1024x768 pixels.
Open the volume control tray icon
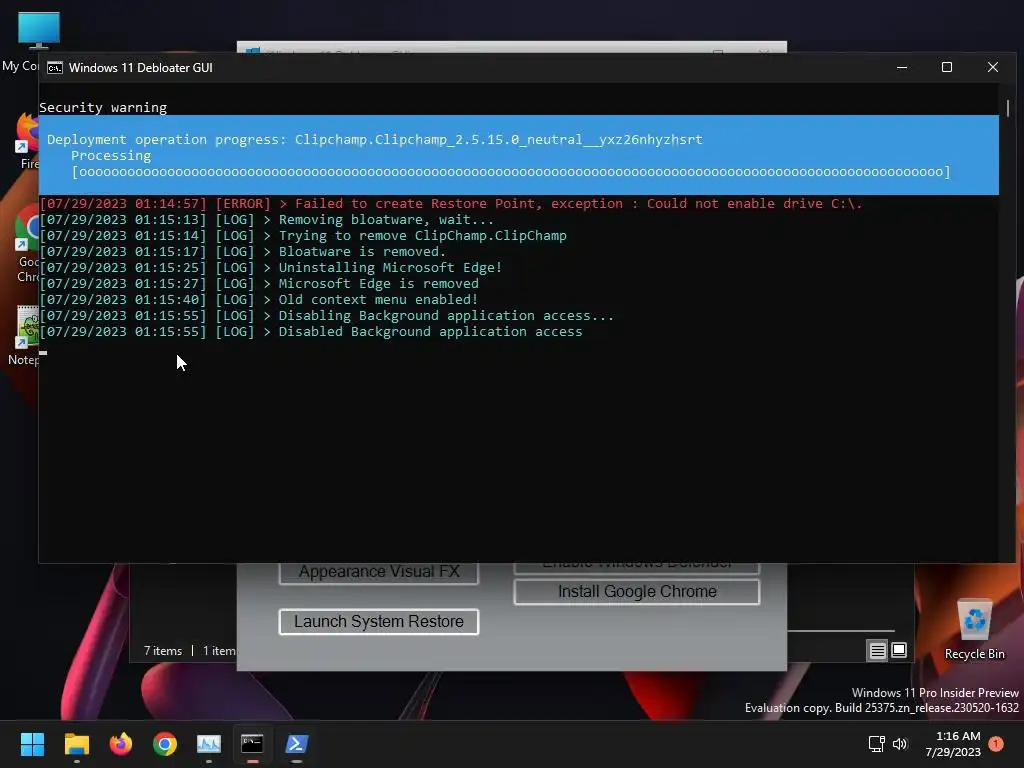[900, 744]
